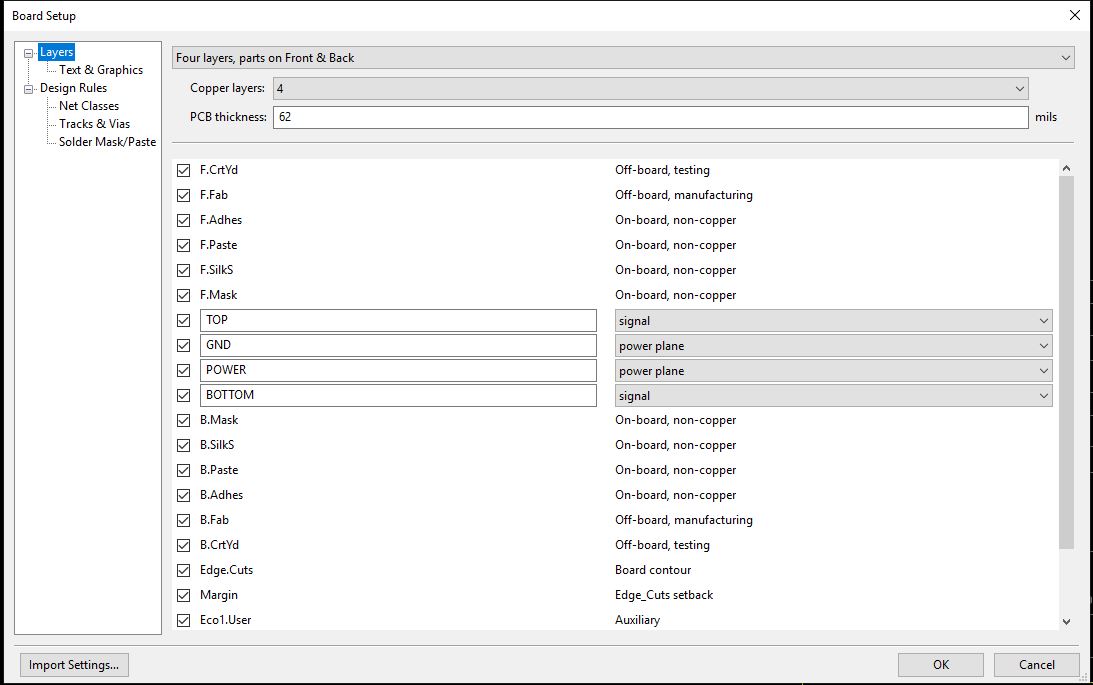Screen dimensions: 1093x685
Task: Change the GND layer type dropdown
Action: click(833, 346)
